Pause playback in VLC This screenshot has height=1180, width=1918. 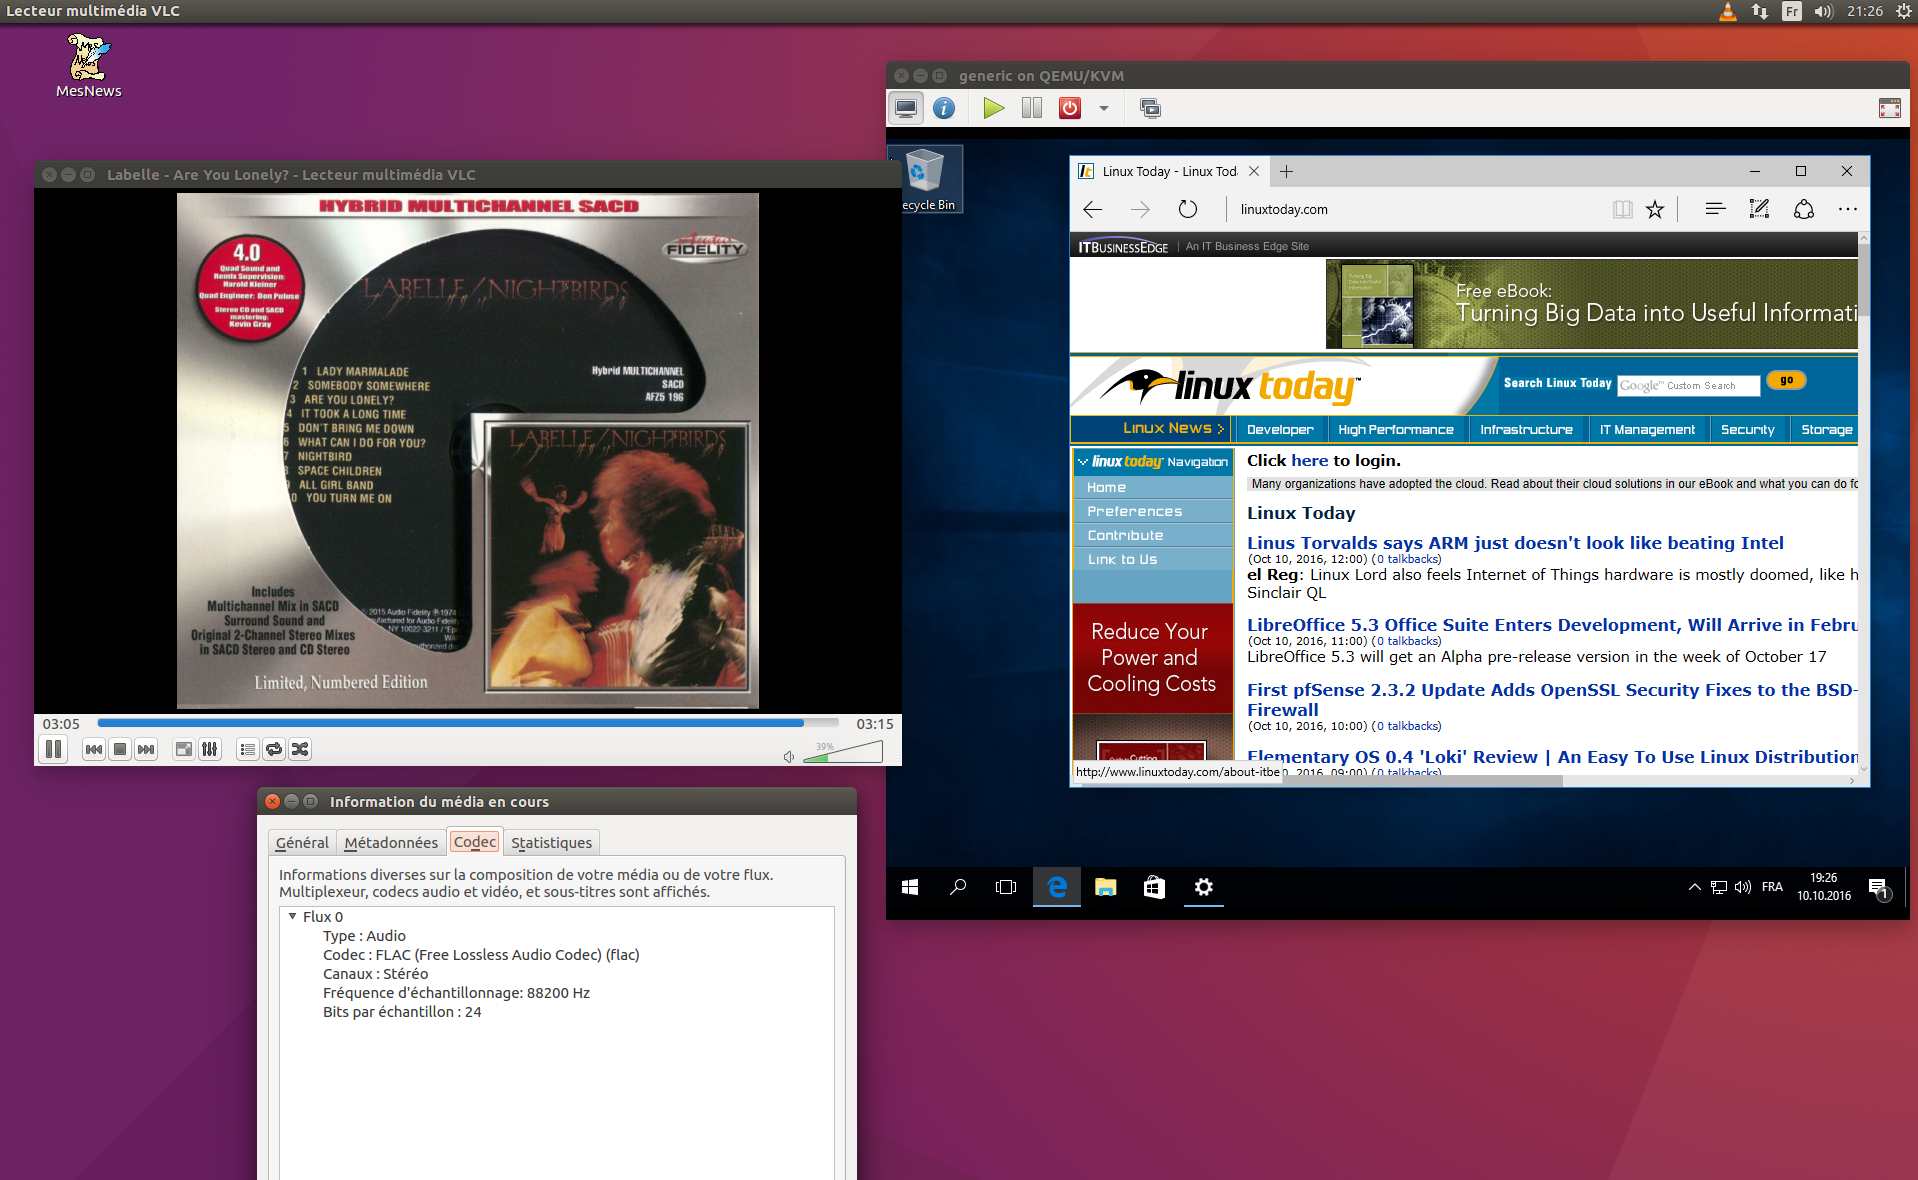tap(54, 749)
